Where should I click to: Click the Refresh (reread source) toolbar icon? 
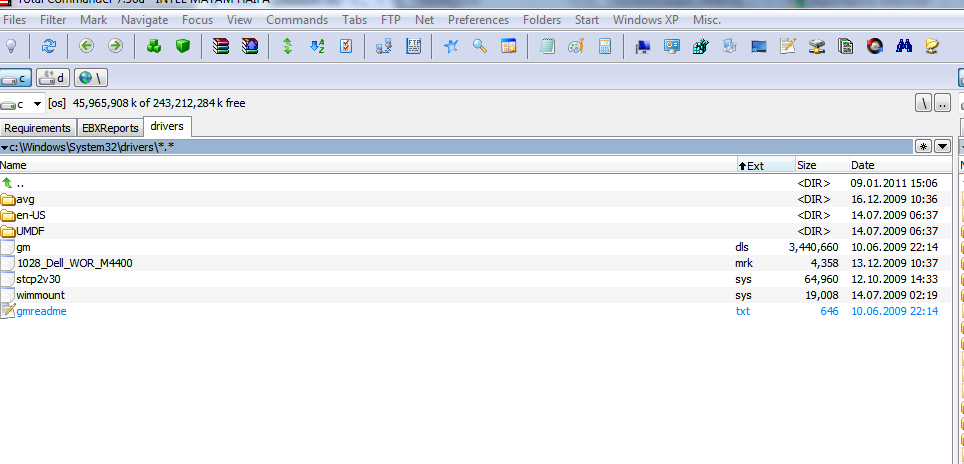[x=48, y=45]
